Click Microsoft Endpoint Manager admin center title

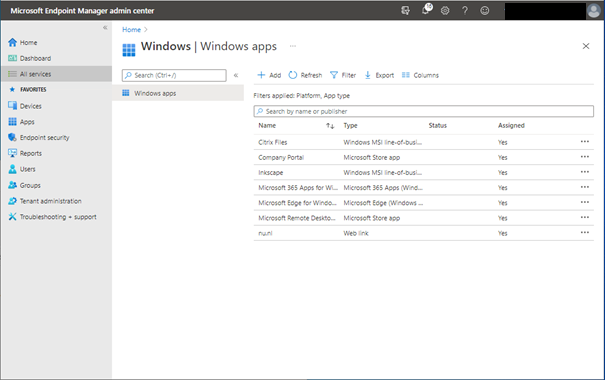pyautogui.click(x=82, y=11)
